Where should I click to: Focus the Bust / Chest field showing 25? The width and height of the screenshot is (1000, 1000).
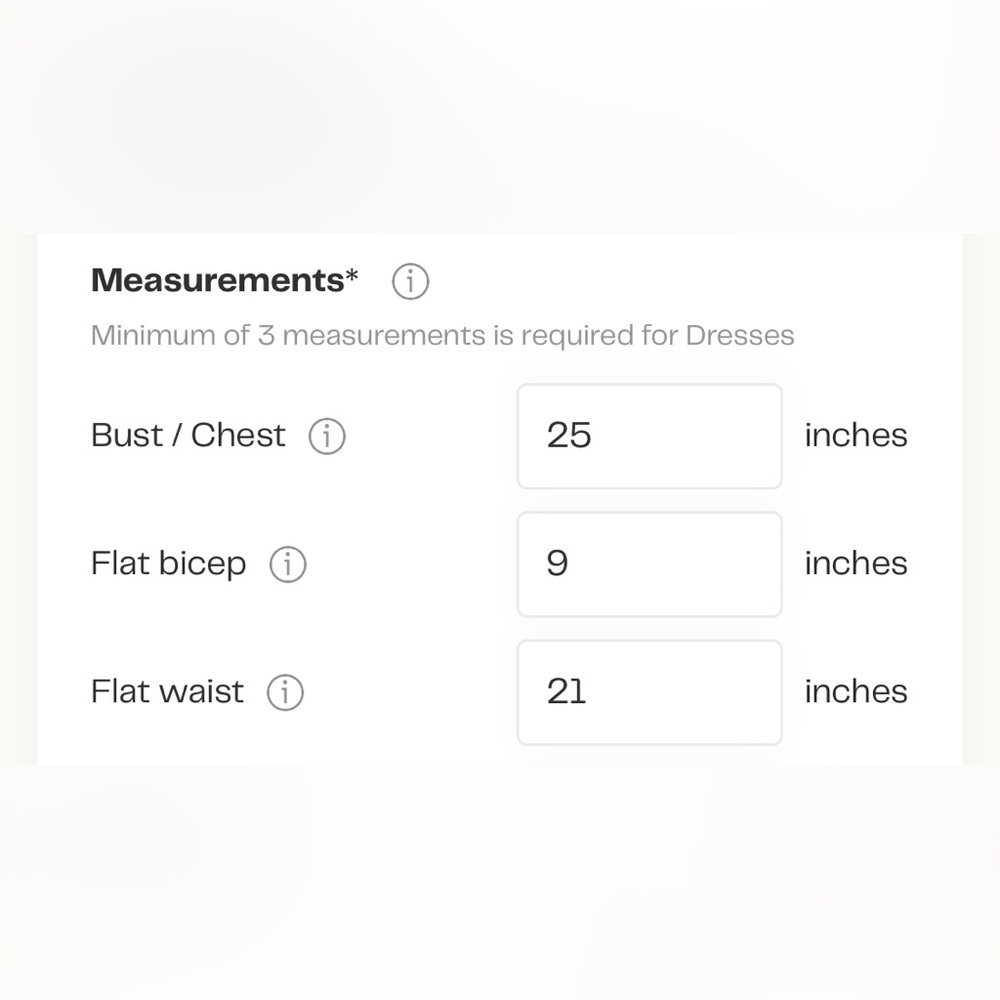(x=649, y=436)
